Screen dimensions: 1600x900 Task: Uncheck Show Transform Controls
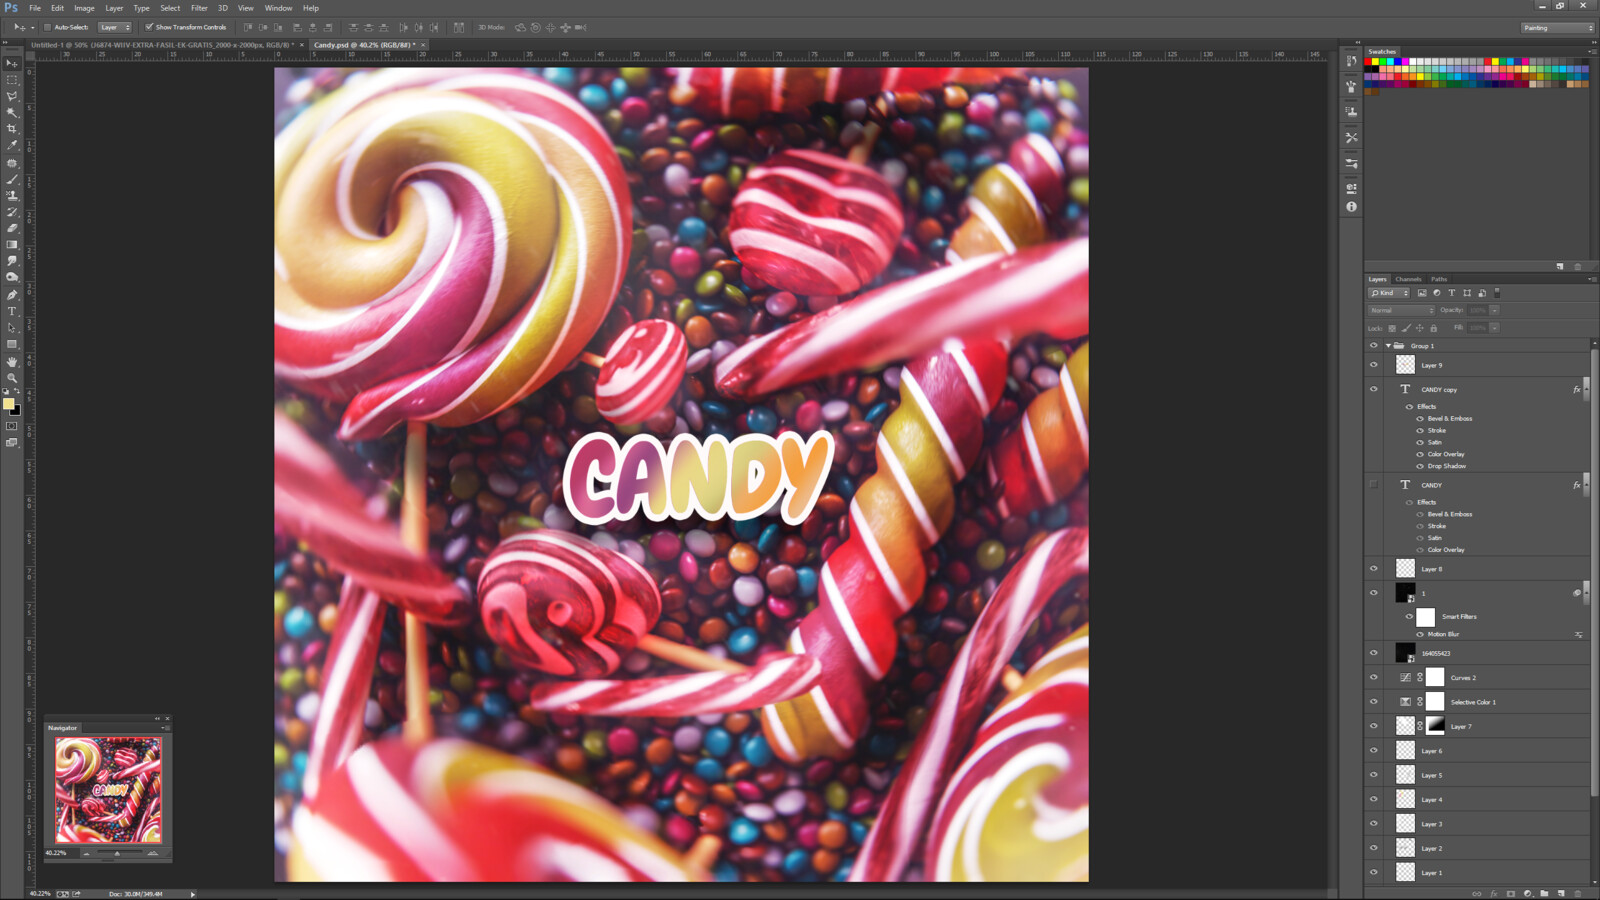click(x=149, y=27)
